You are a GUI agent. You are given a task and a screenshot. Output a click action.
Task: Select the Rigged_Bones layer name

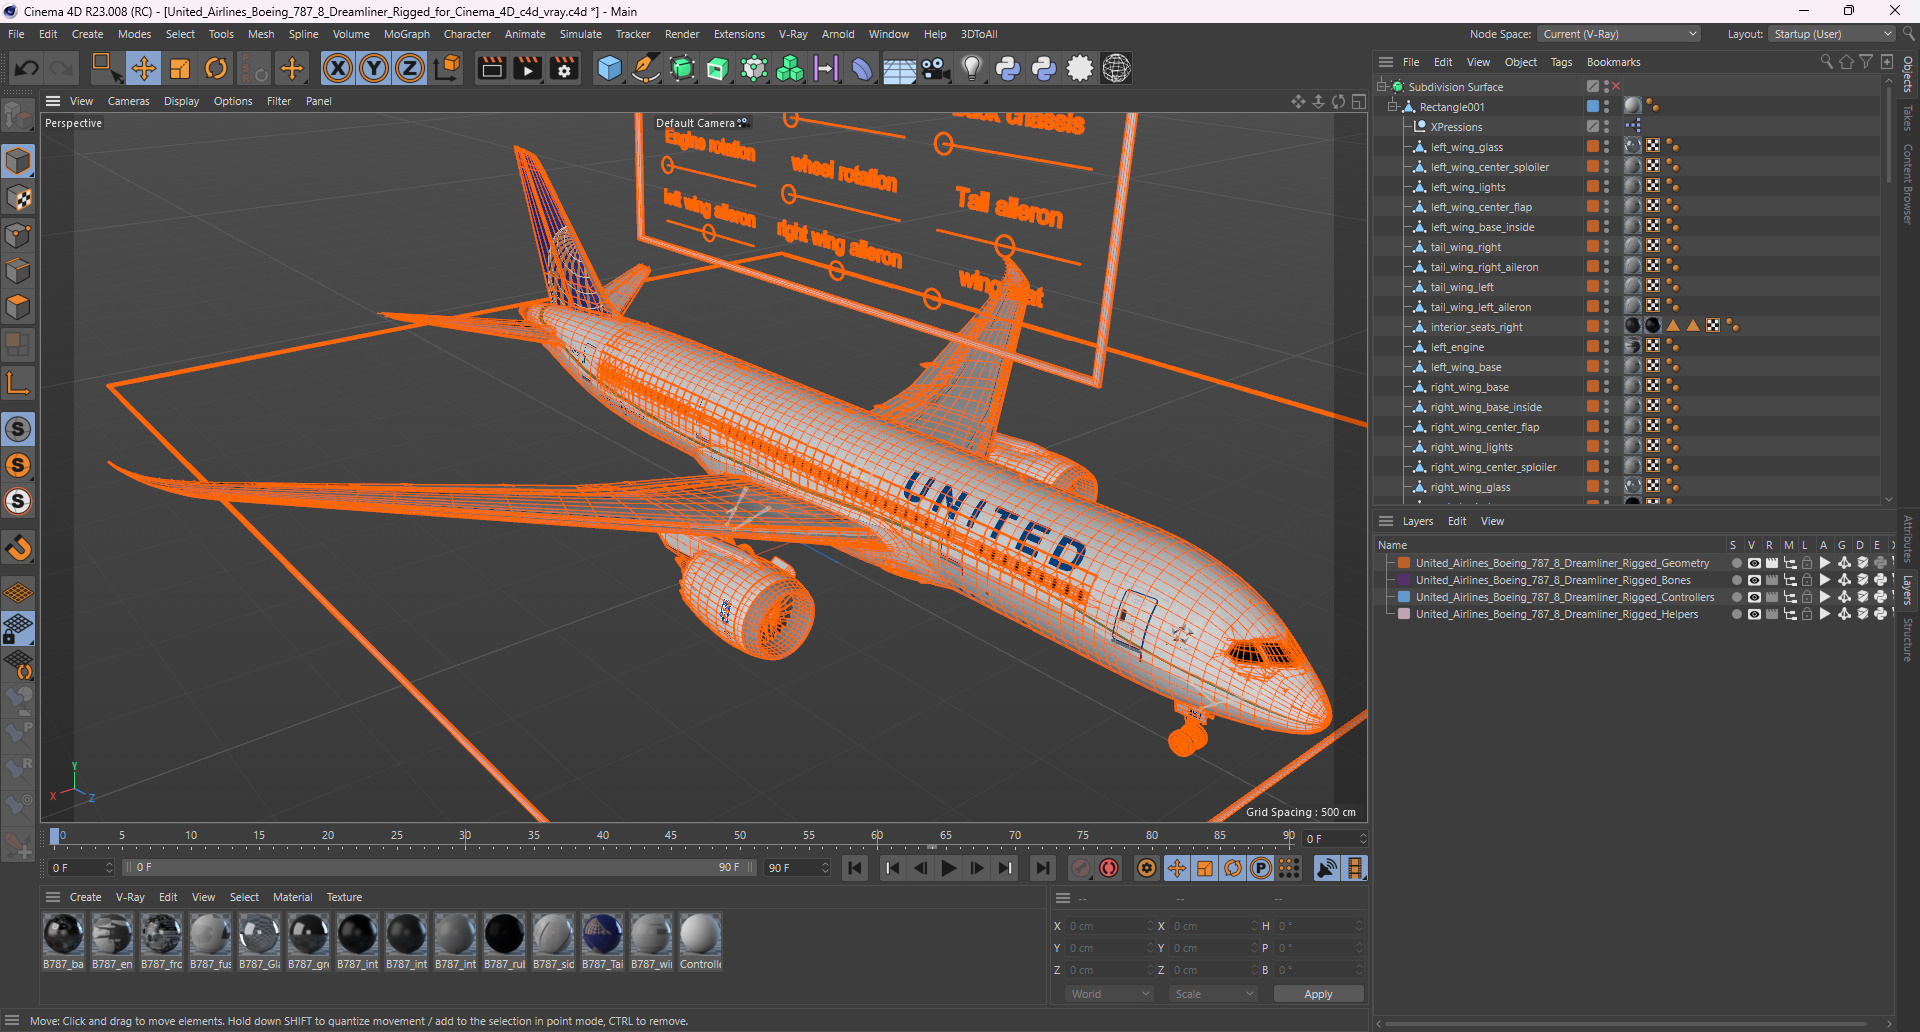[1553, 580]
